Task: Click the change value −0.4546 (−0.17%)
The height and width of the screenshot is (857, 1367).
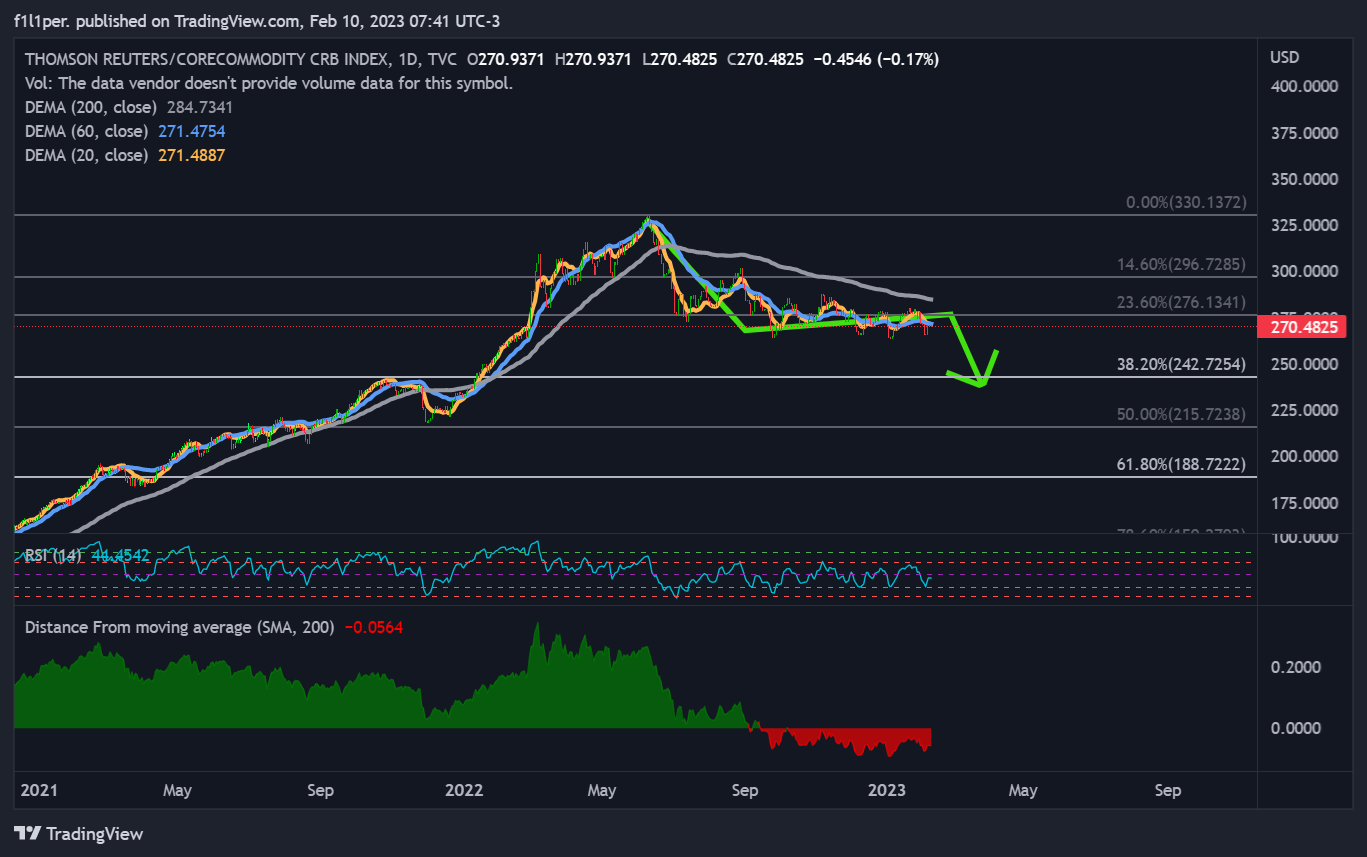Action: pos(876,59)
